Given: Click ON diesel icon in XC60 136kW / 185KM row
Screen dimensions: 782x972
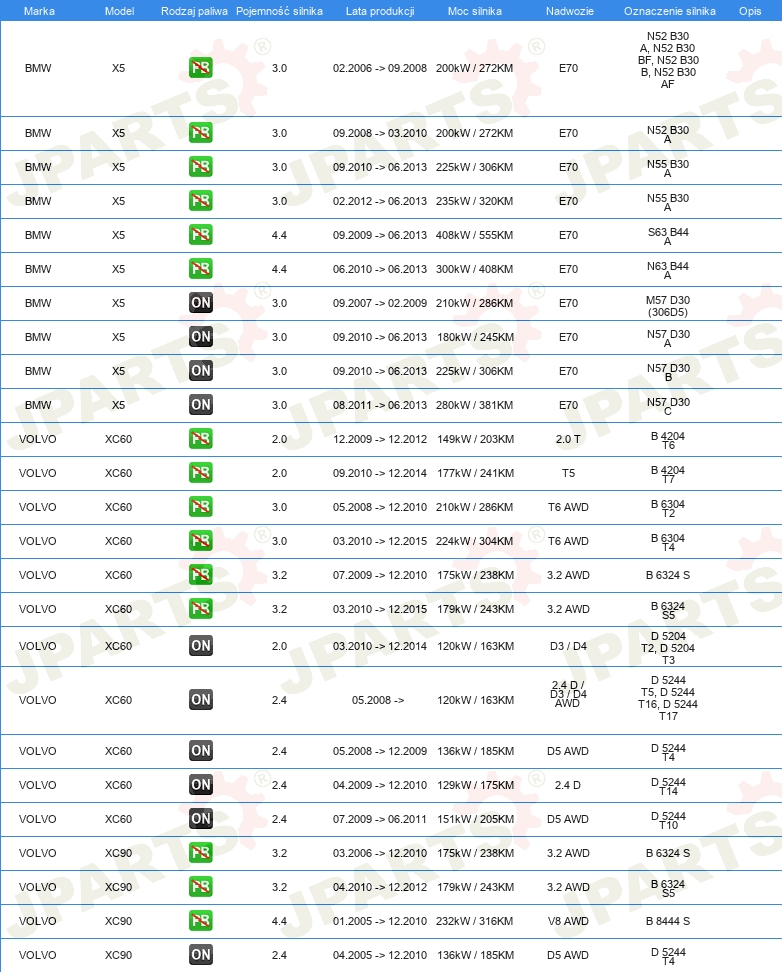Looking at the screenshot, I should click(200, 751).
